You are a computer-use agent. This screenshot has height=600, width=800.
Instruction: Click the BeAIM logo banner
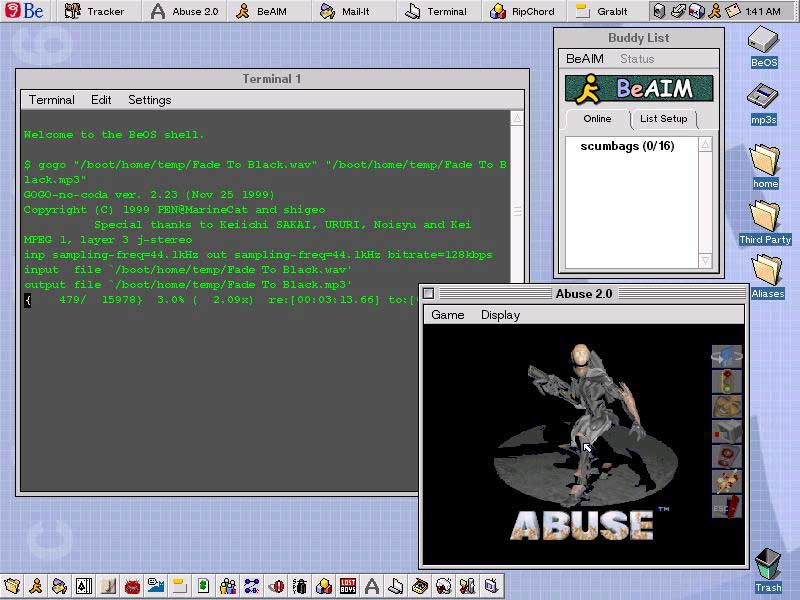(x=639, y=89)
